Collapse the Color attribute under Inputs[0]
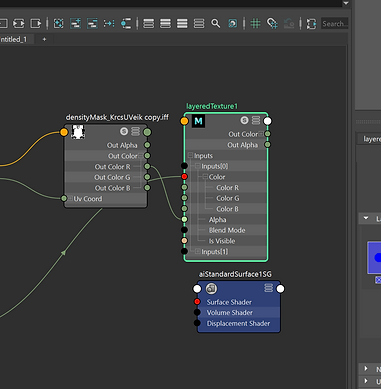 coord(205,177)
